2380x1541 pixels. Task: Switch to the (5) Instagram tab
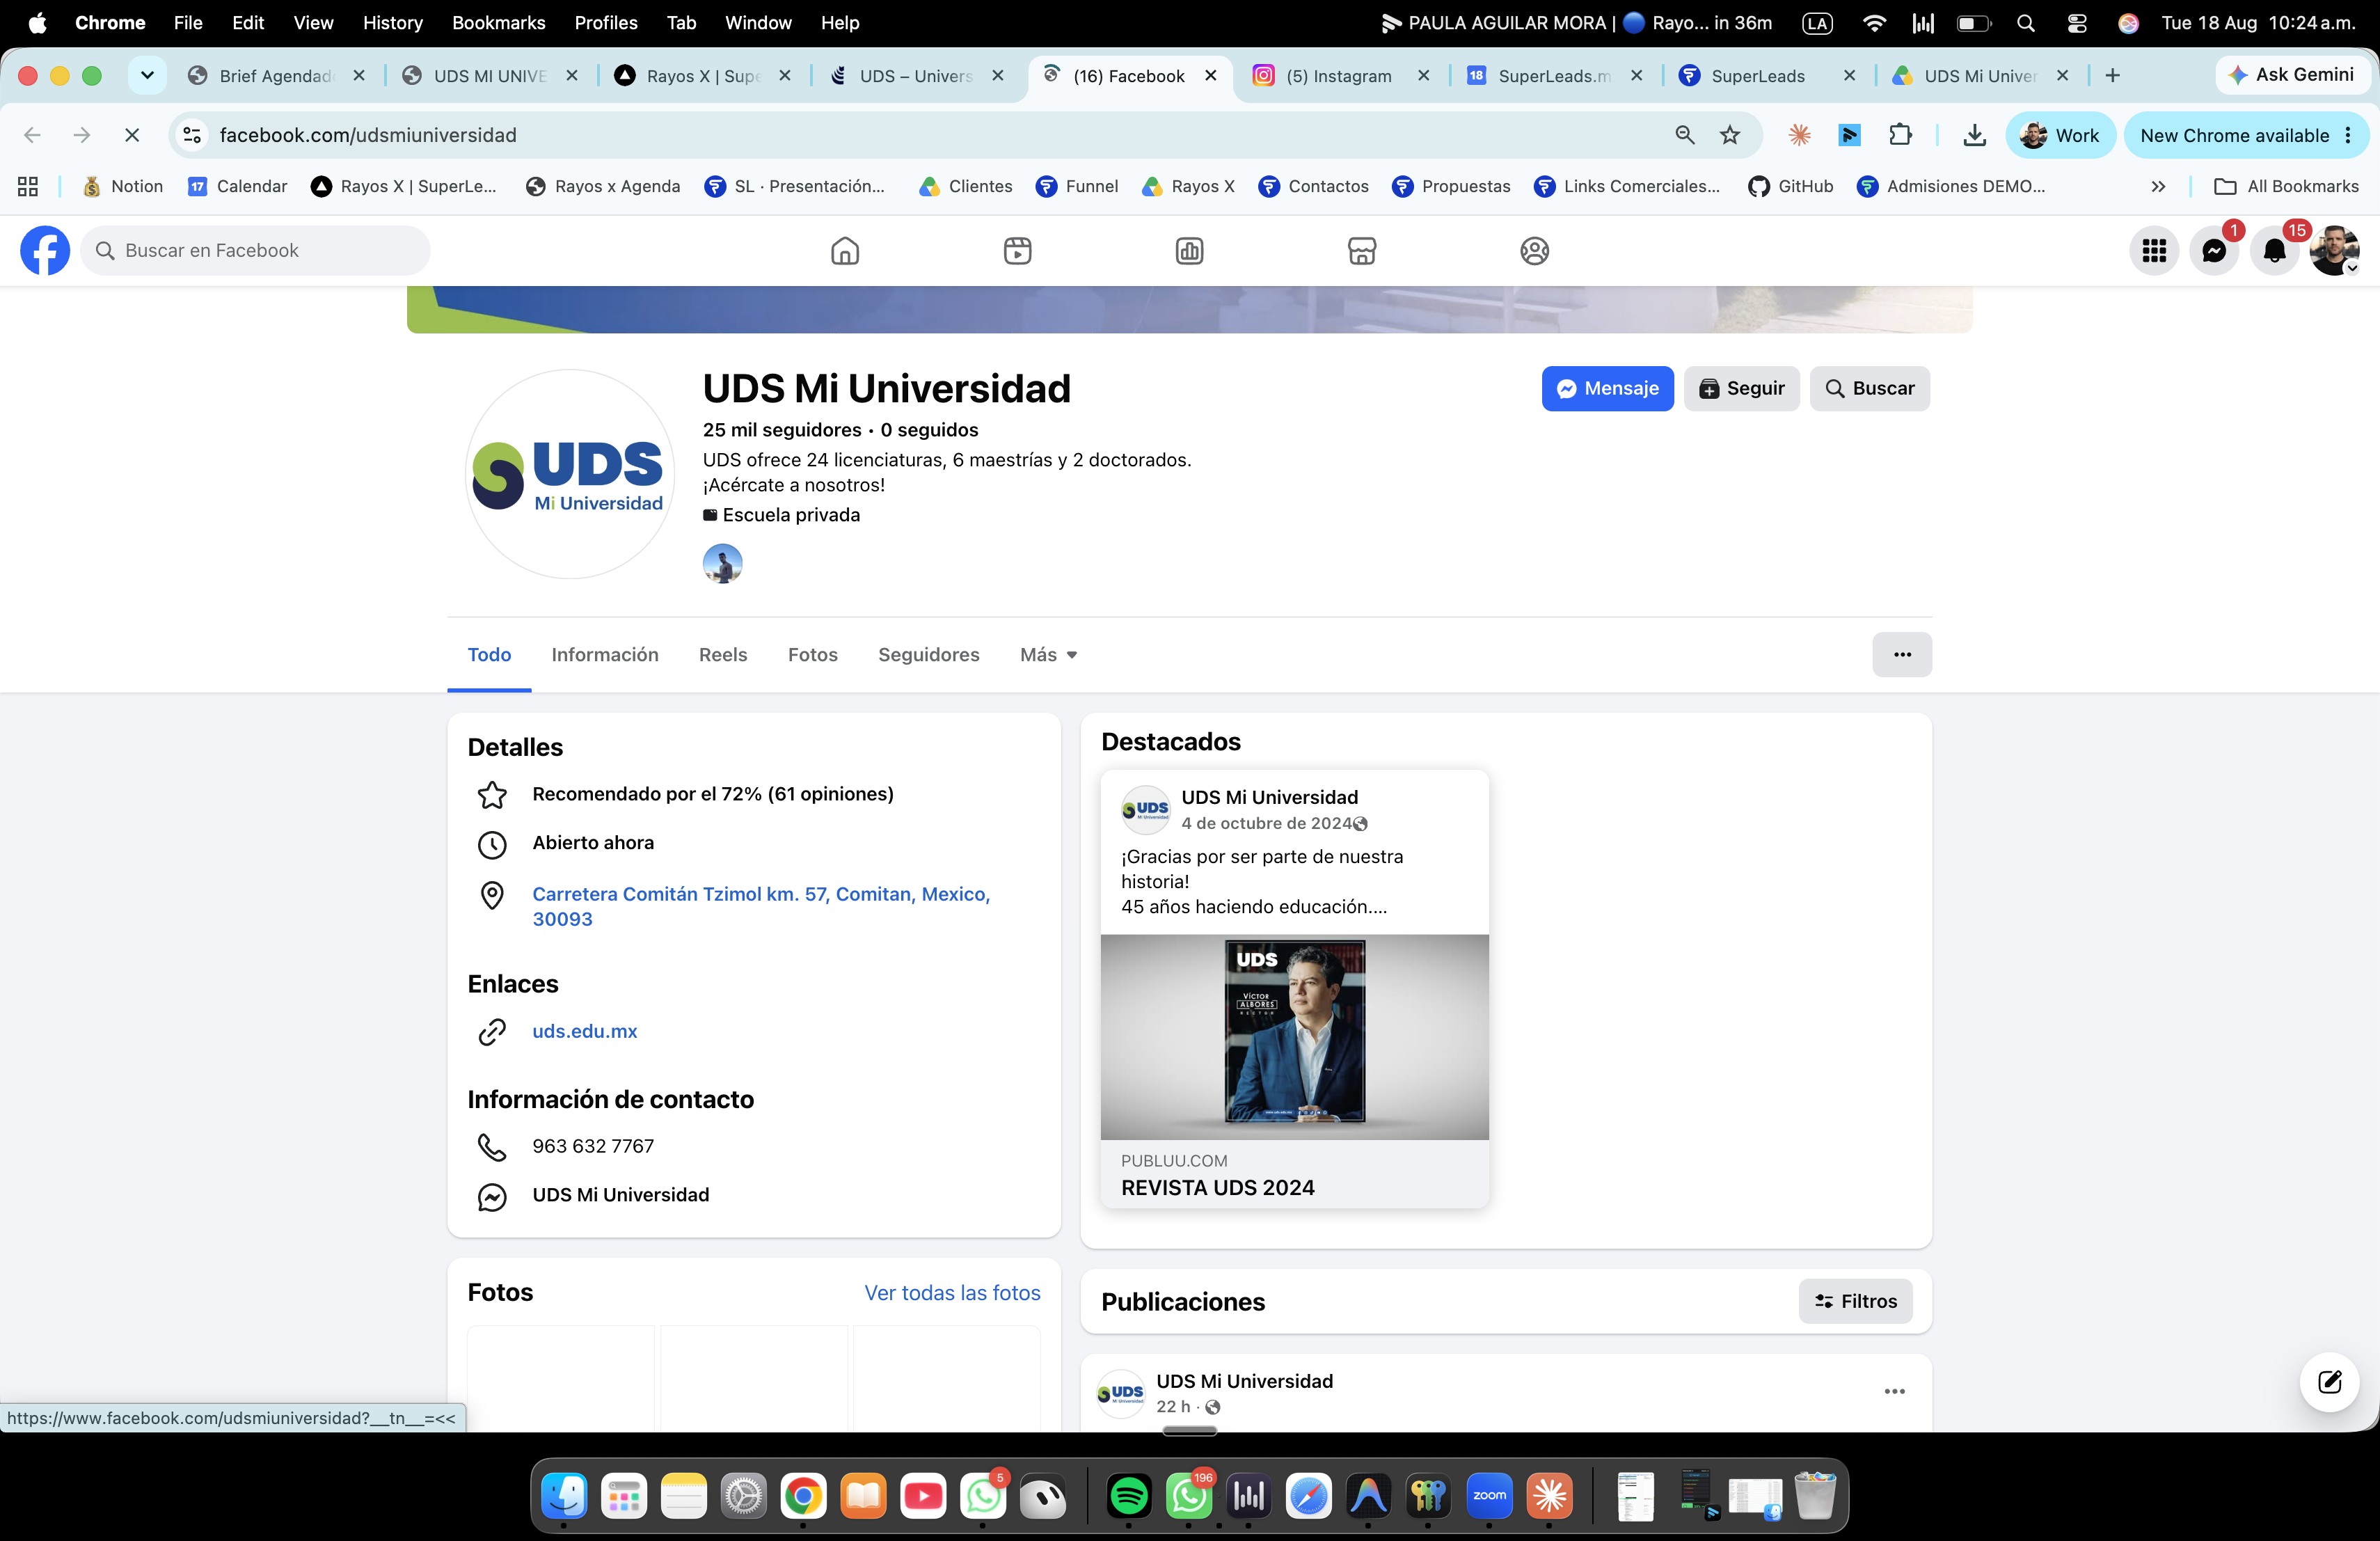(1338, 76)
